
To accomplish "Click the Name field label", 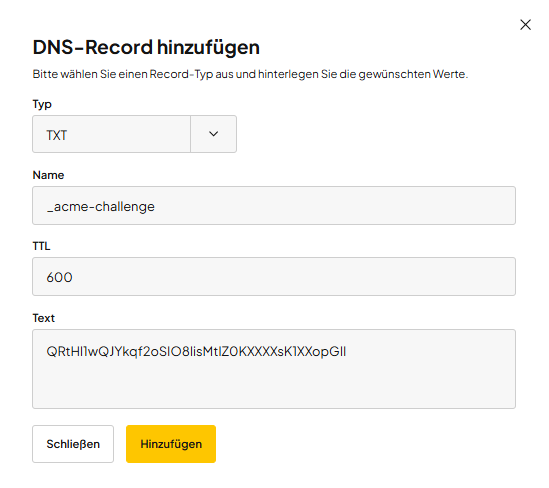I will coord(48,175).
